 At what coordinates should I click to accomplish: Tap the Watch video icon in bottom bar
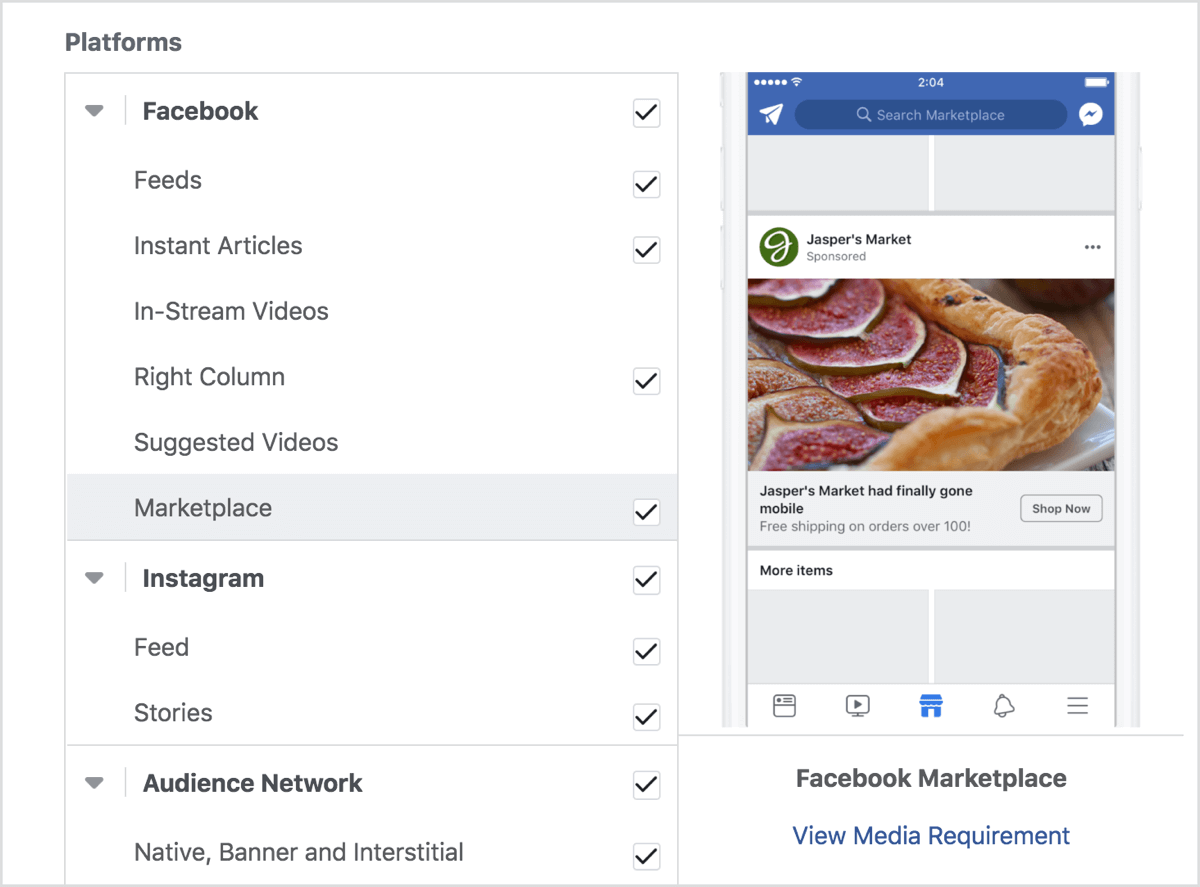[857, 706]
